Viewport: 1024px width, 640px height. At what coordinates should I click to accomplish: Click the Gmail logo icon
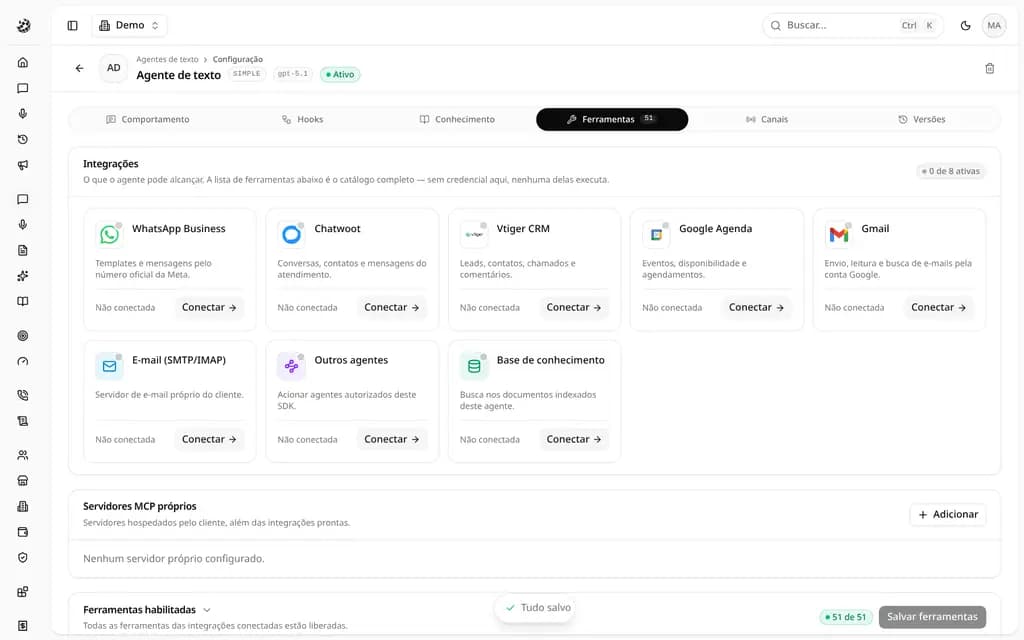(839, 234)
